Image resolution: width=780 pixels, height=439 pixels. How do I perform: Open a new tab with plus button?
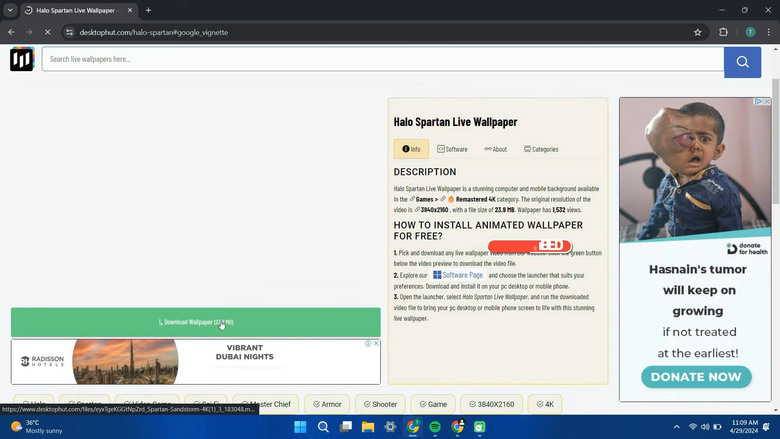point(148,10)
